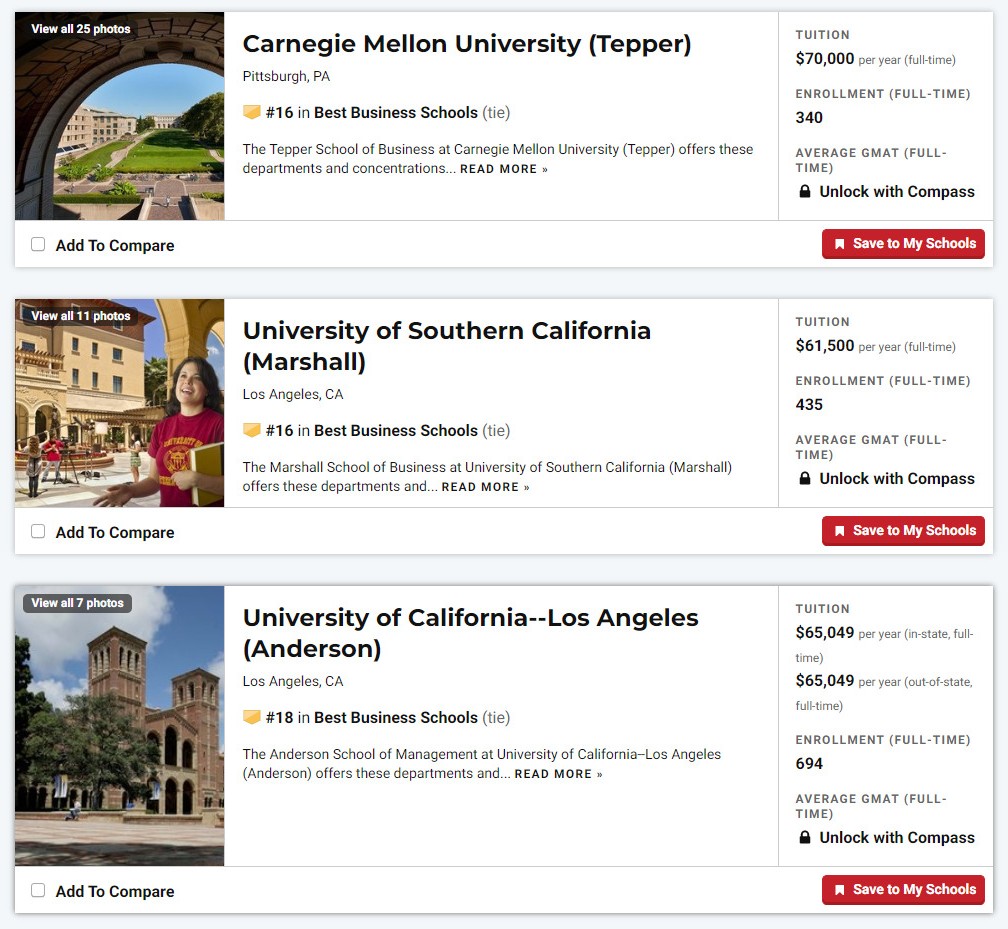The height and width of the screenshot is (929, 1008).
Task: Save USC Marshall to My Schools
Action: coord(903,531)
